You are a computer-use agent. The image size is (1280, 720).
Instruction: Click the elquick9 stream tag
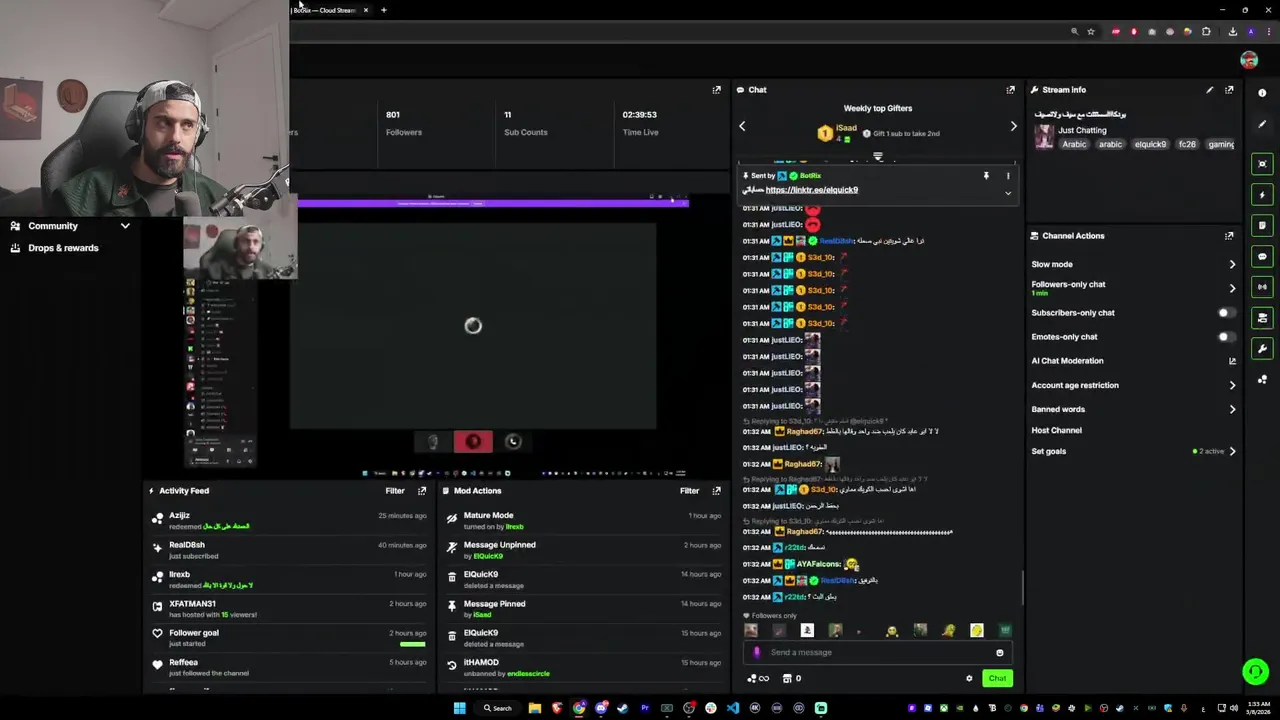click(1150, 144)
